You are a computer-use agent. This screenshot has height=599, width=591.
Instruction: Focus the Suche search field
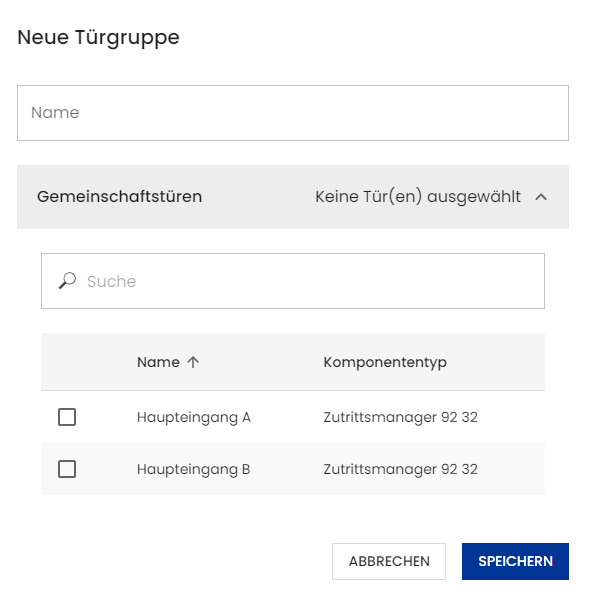point(293,281)
